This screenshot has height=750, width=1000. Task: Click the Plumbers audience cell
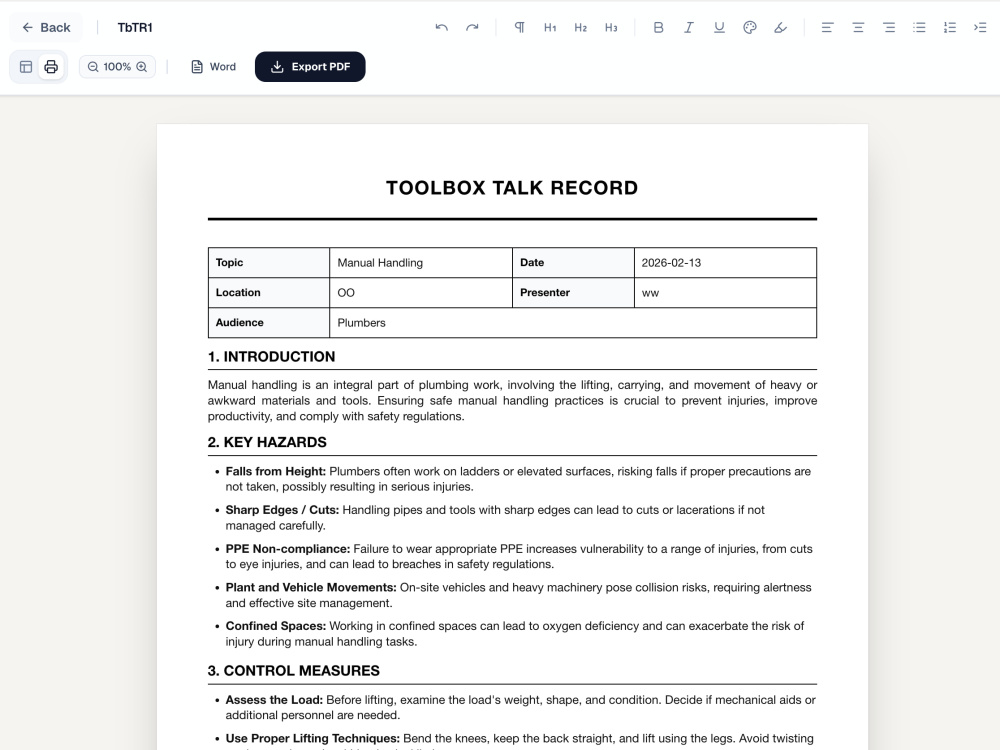(x=573, y=323)
